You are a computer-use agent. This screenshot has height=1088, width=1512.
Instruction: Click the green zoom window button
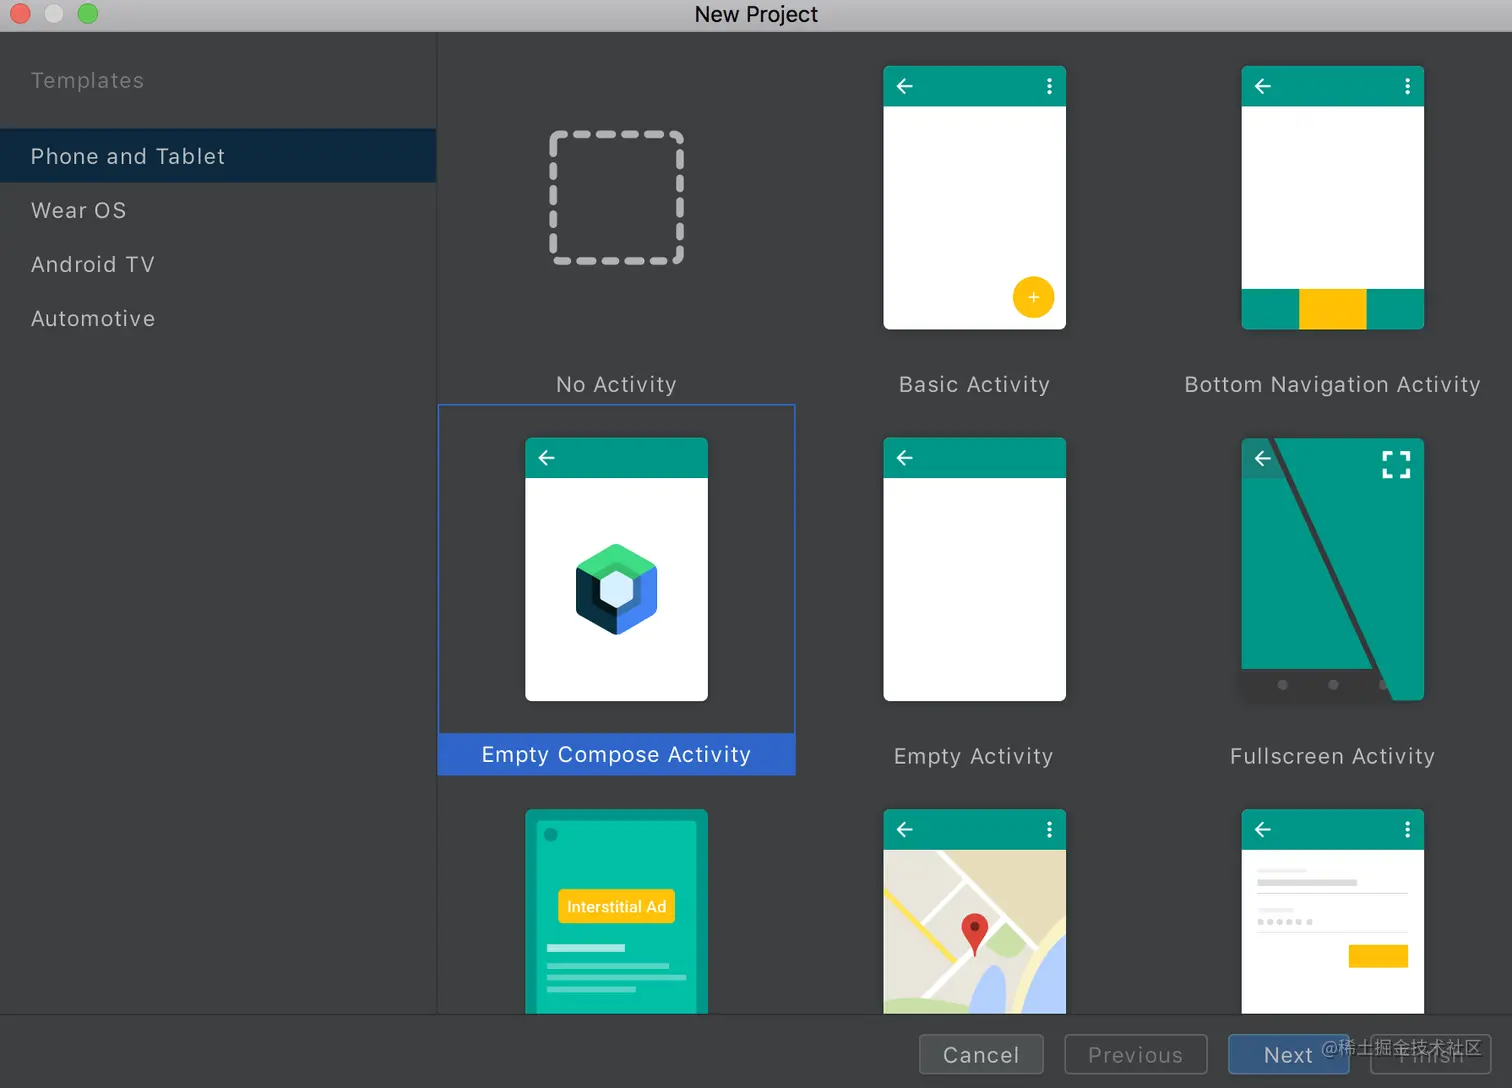[x=88, y=13]
